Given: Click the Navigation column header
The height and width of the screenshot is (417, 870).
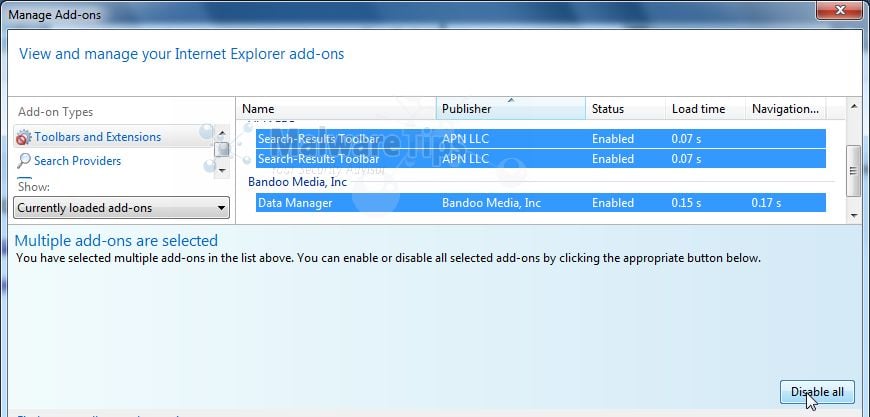Looking at the screenshot, I should pos(786,109).
